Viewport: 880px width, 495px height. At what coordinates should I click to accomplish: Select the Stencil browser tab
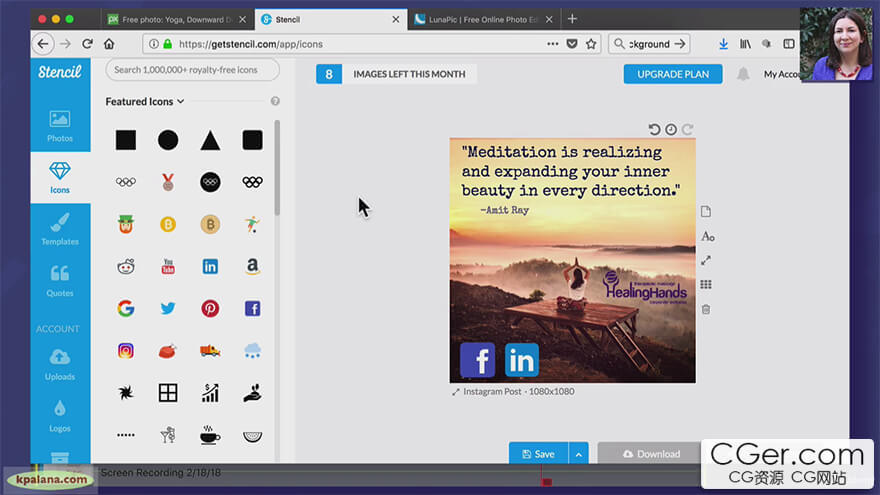pos(331,19)
